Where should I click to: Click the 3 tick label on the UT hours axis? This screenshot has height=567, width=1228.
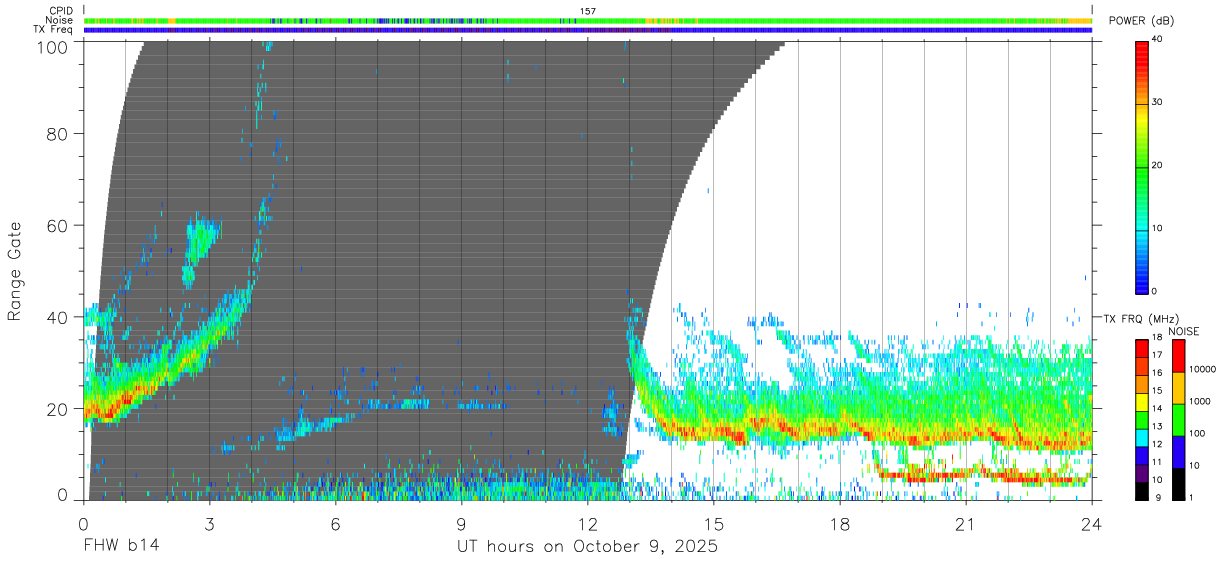209,524
